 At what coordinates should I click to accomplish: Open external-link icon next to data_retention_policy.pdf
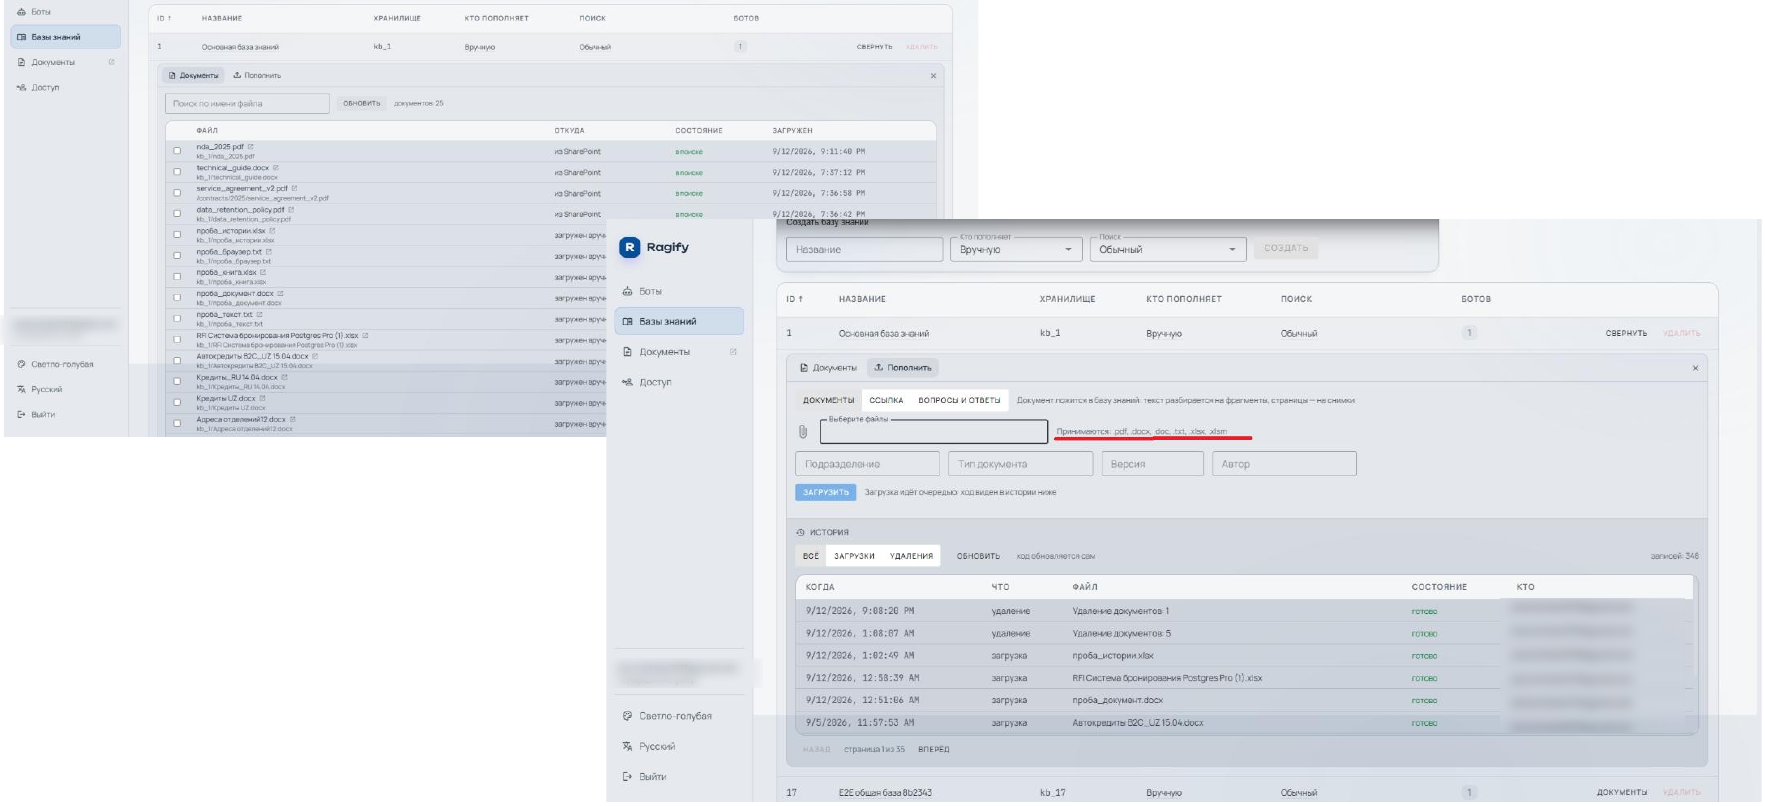(x=291, y=210)
